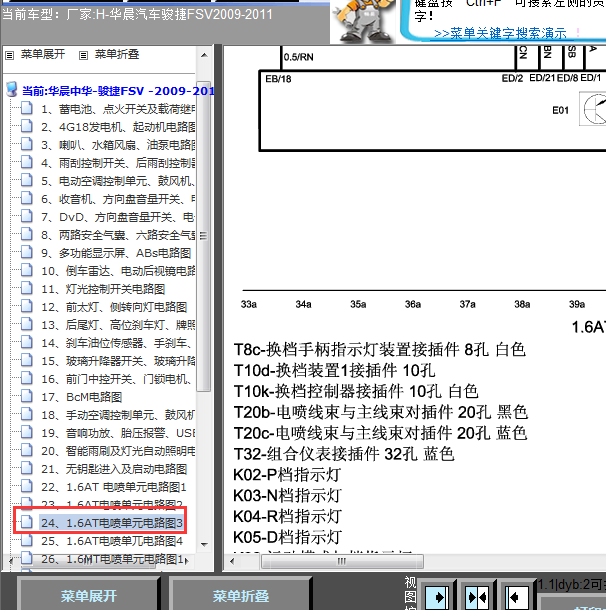Viewport: 606px width, 610px height.
Task: Click the inward-arrows view mode icon
Action: tap(477, 597)
